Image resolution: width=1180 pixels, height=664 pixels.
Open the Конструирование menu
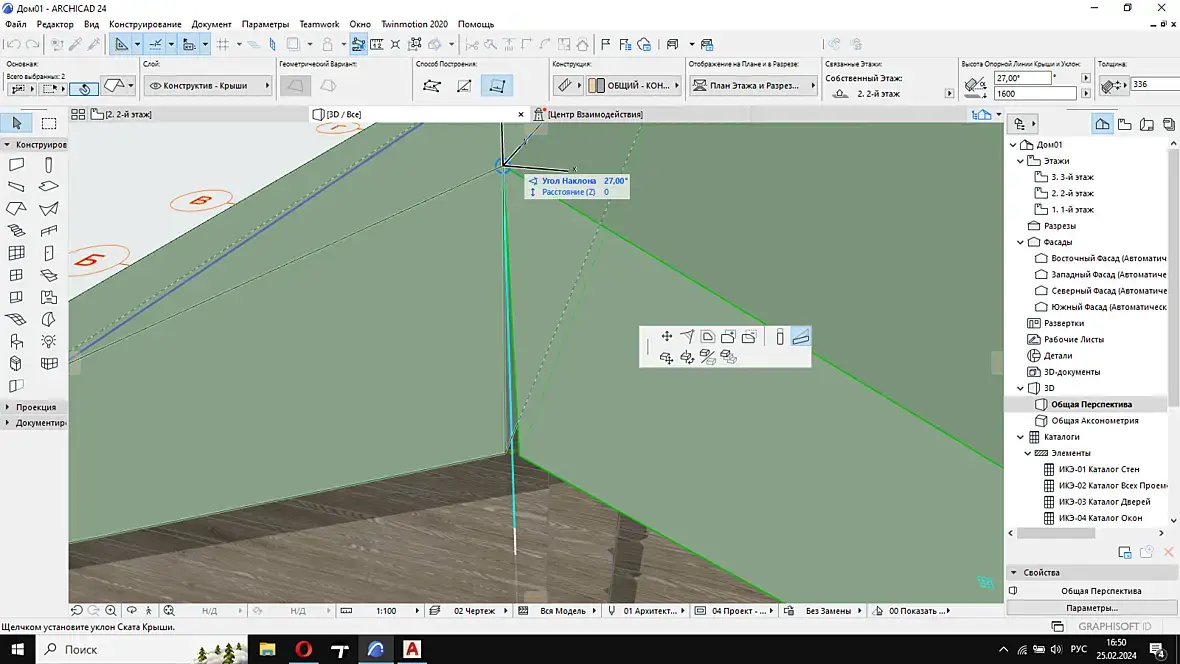pyautogui.click(x=145, y=24)
